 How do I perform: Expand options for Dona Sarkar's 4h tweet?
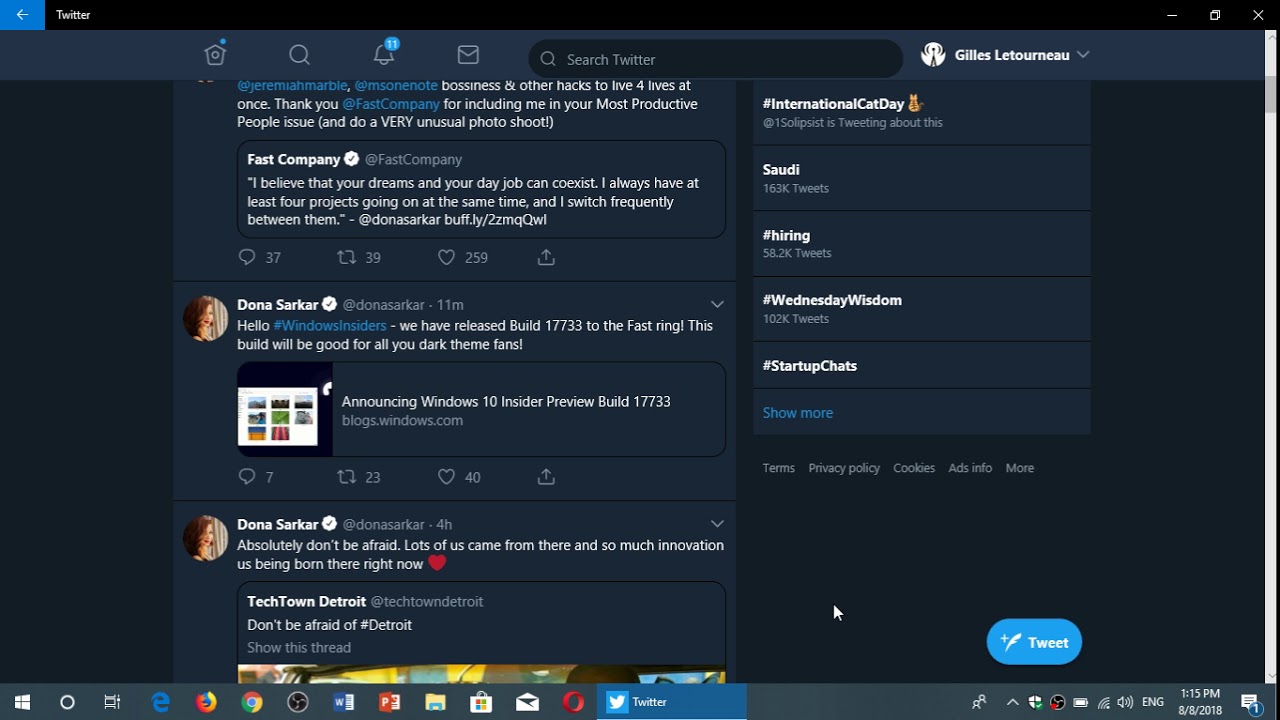point(717,524)
